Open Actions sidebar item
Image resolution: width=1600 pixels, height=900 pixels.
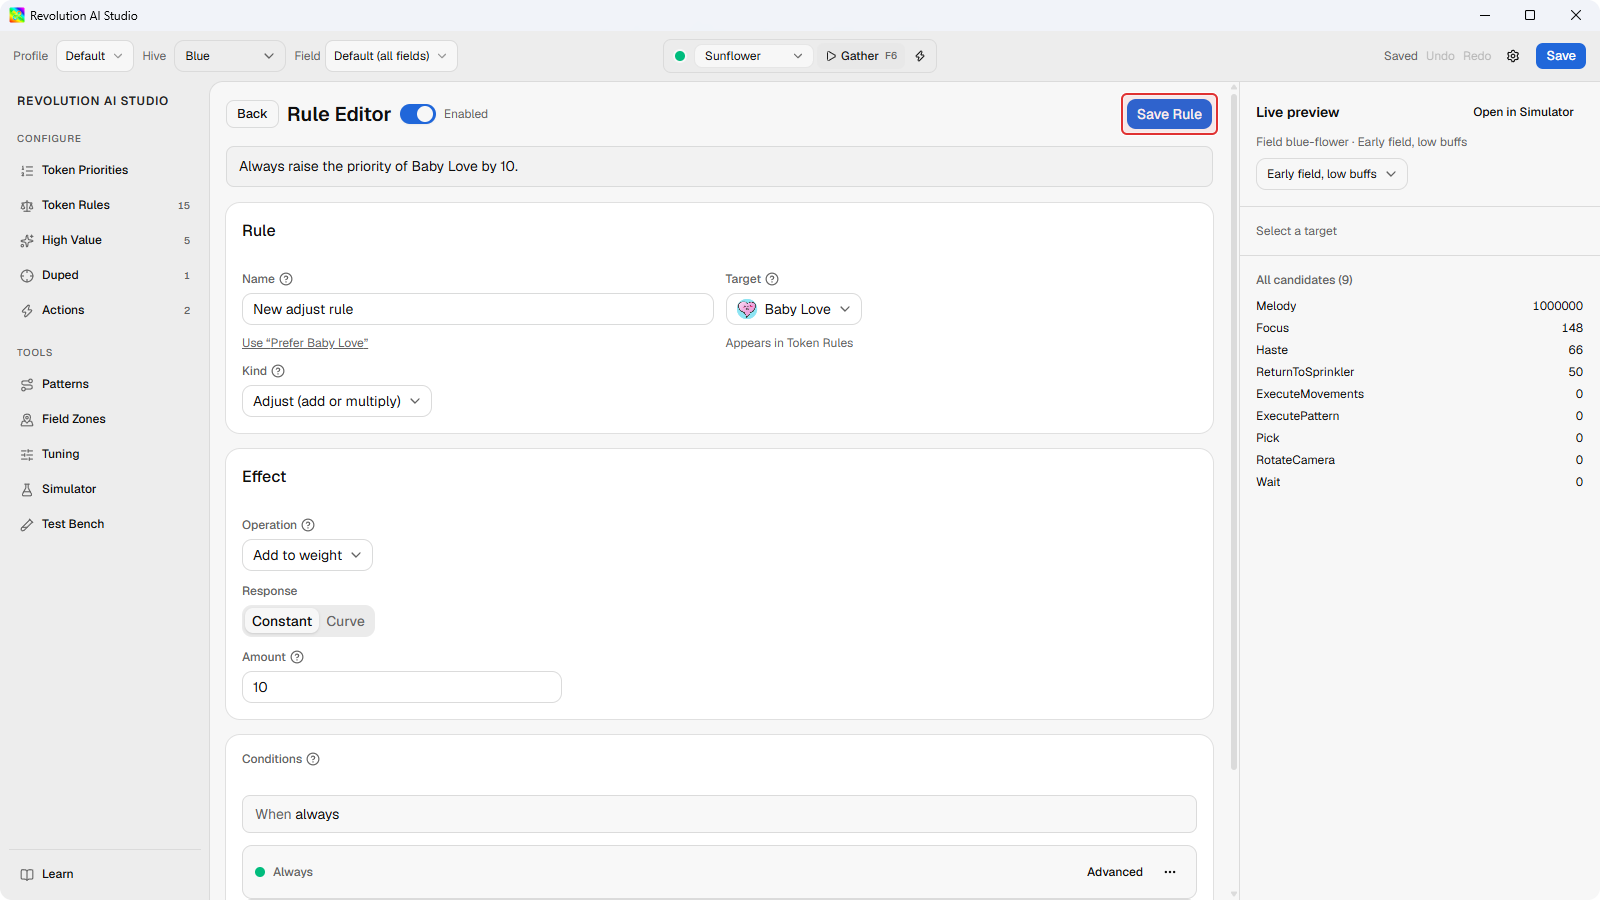[x=105, y=310]
